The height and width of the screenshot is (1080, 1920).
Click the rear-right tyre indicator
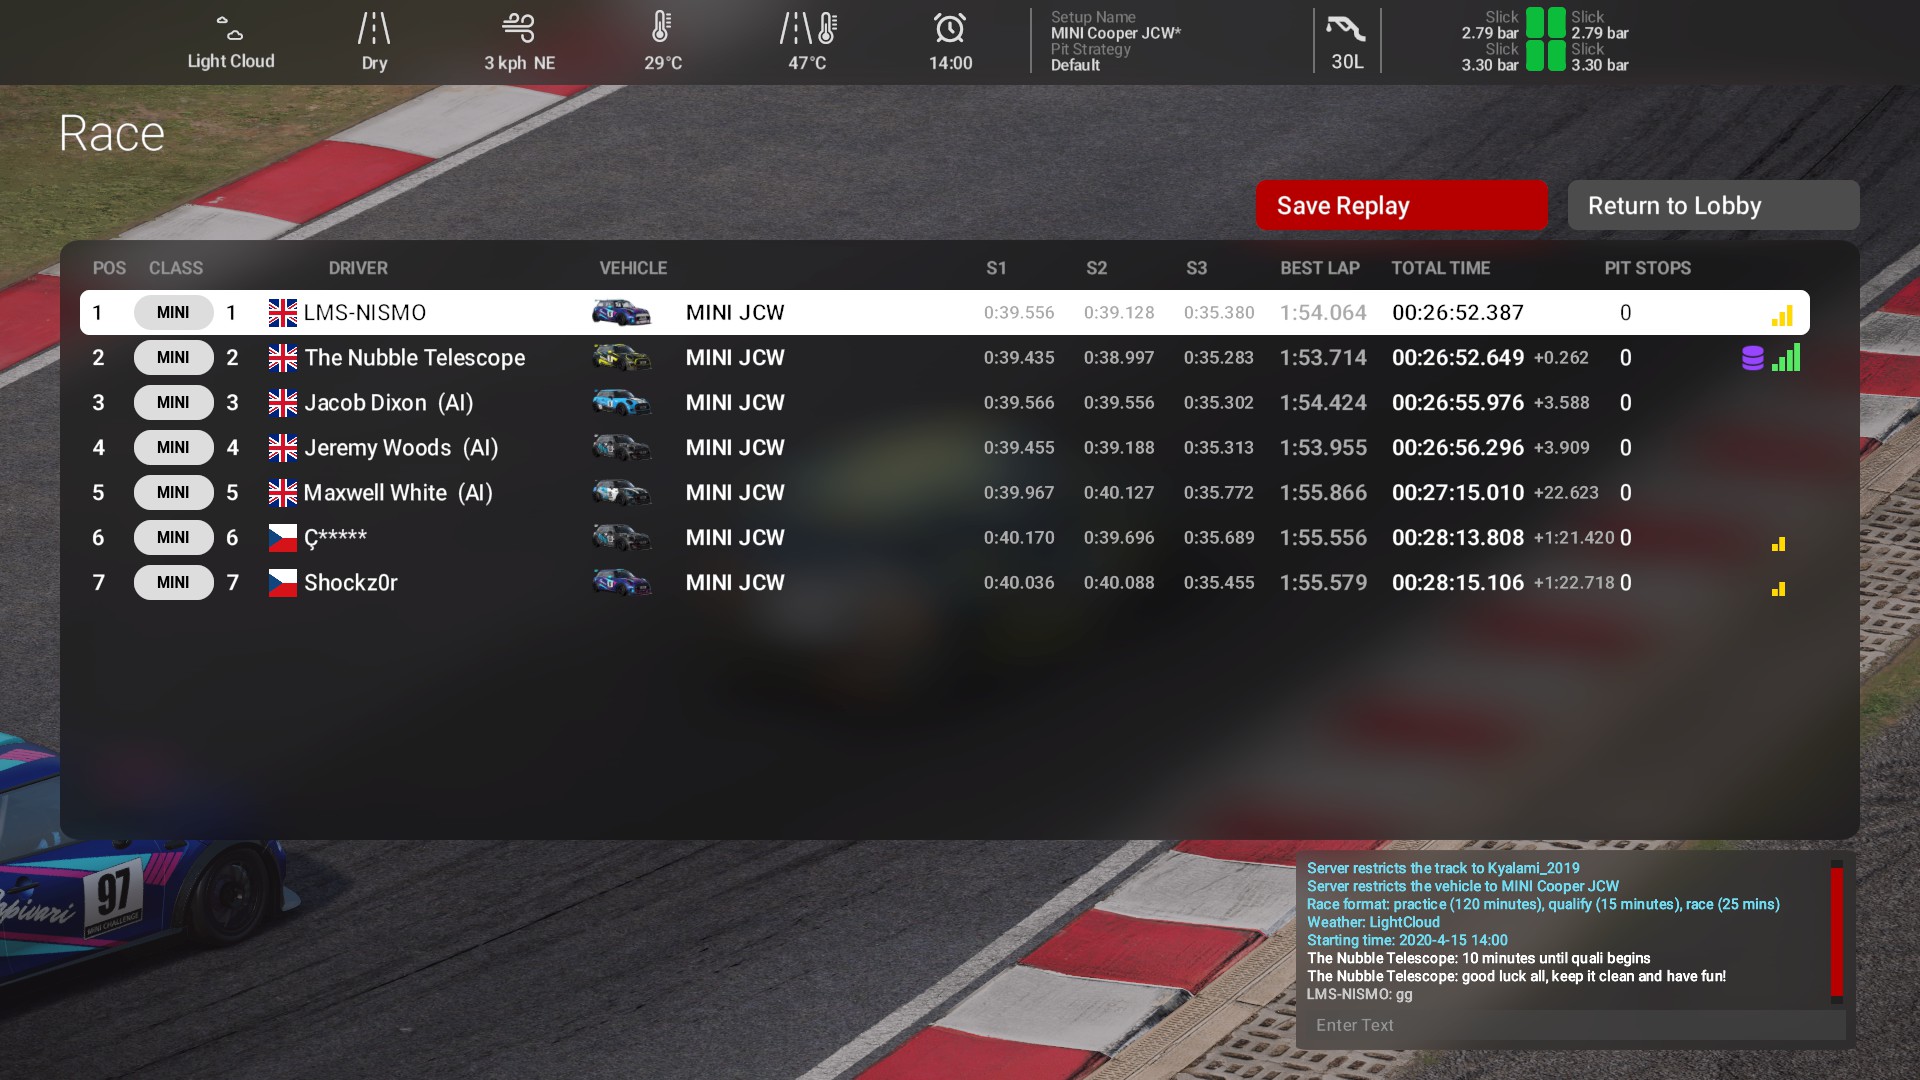pyautogui.click(x=1557, y=56)
